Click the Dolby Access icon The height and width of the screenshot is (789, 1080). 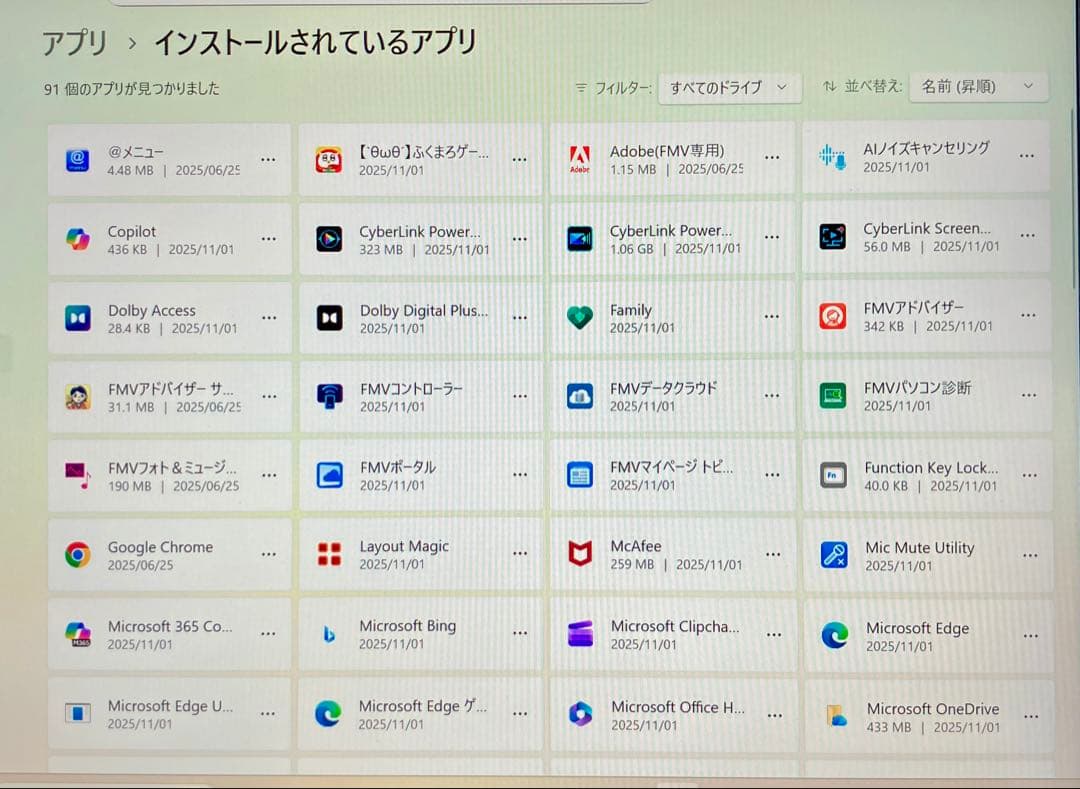(x=78, y=317)
